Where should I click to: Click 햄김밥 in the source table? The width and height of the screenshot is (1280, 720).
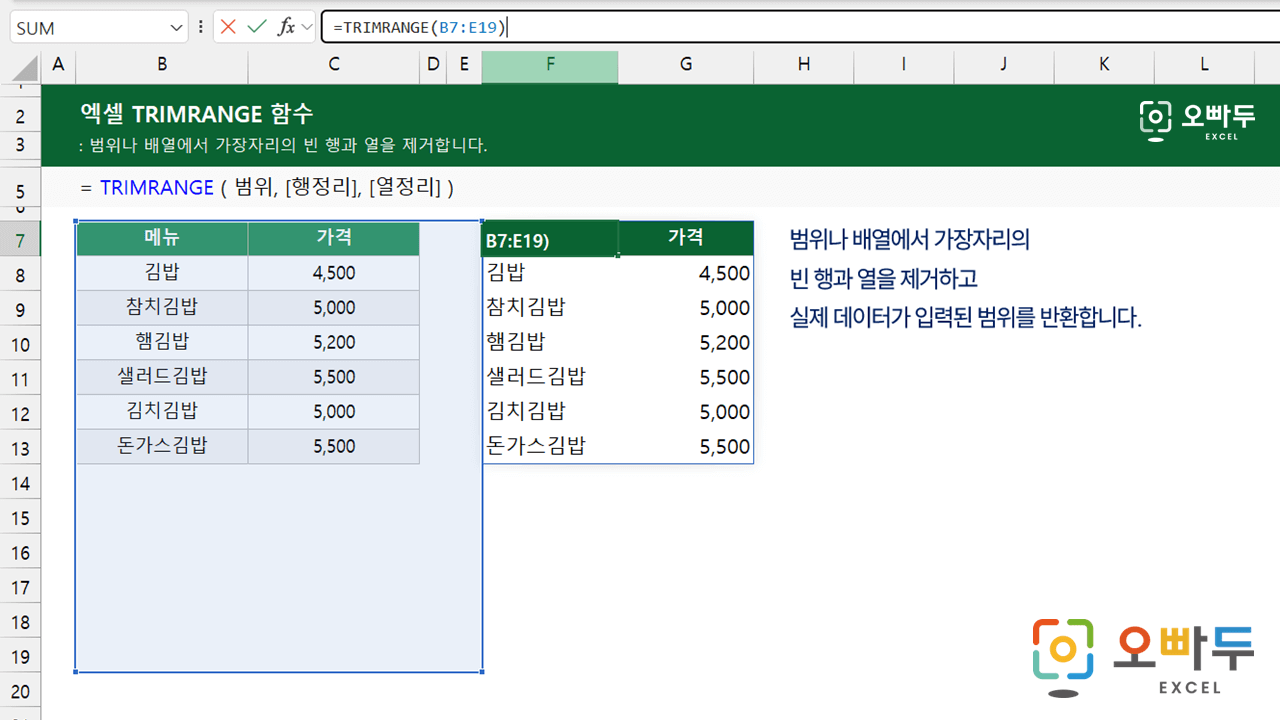click(x=162, y=342)
